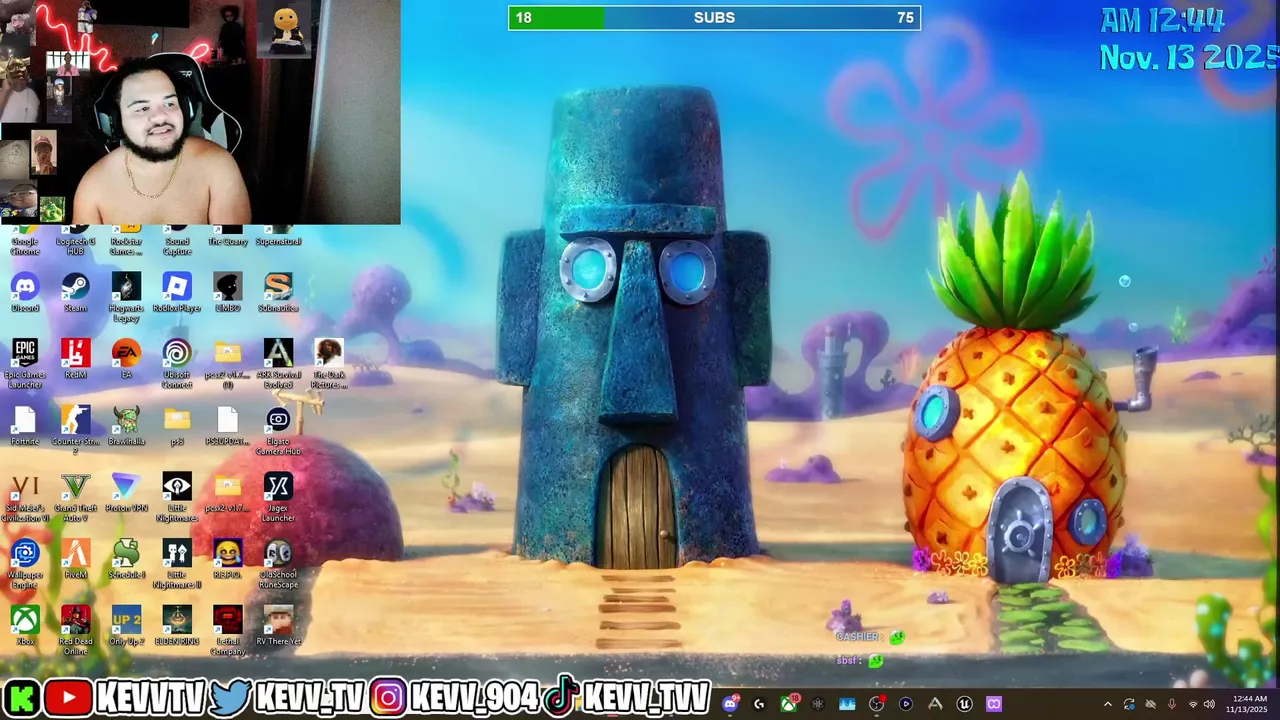Image resolution: width=1280 pixels, height=720 pixels.
Task: Select the LIMBO game shortcut
Action: (228, 292)
